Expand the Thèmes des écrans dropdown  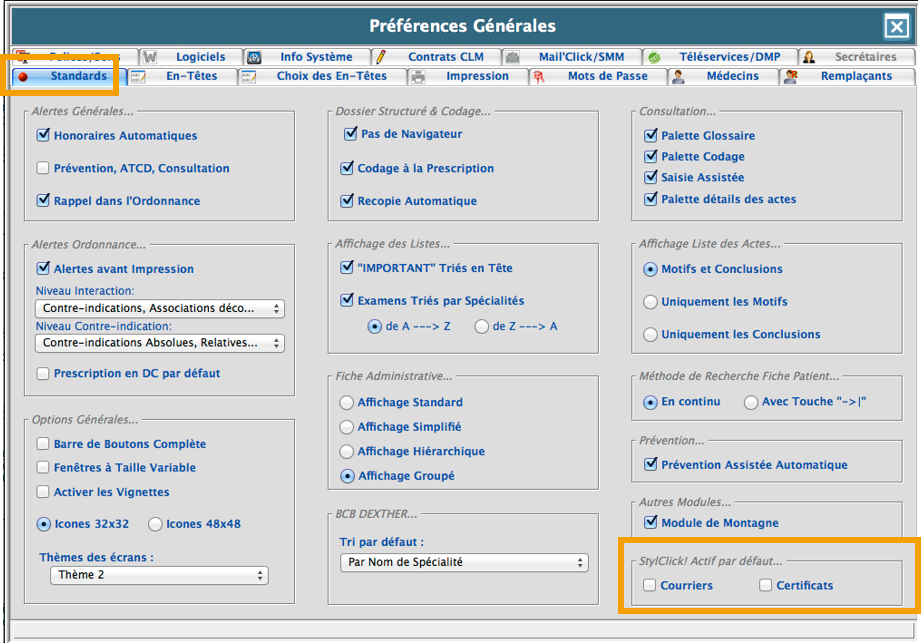tap(159, 575)
